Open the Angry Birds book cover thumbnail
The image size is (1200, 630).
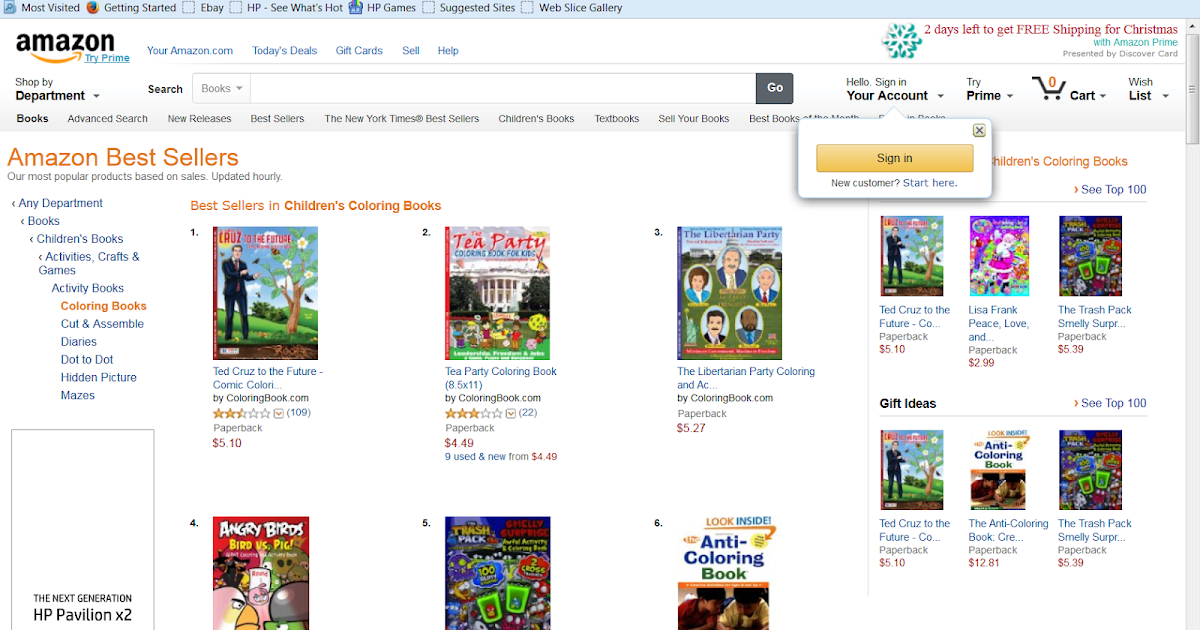261,573
